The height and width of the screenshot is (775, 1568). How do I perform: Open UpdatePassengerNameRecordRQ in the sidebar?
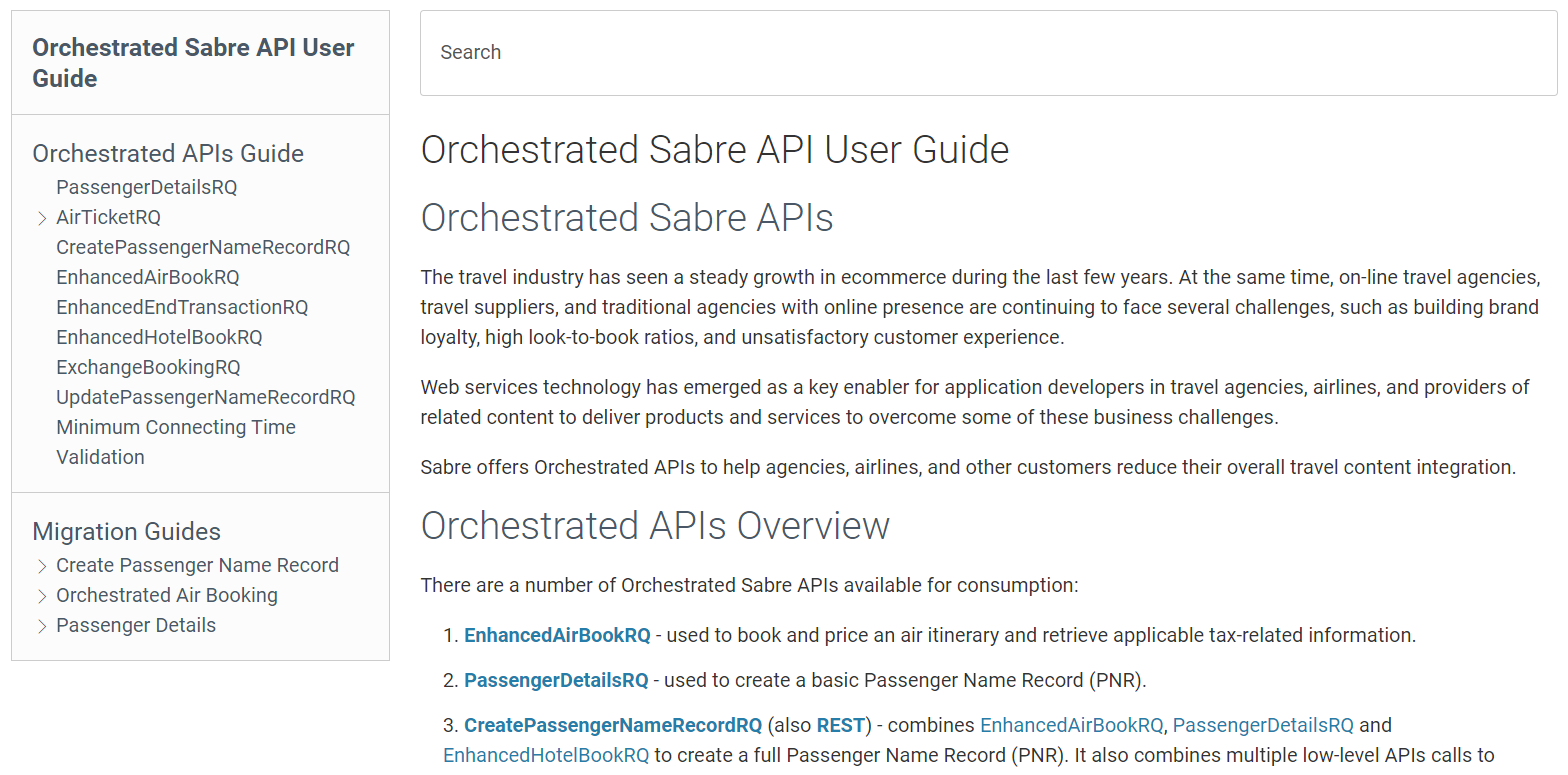point(206,397)
